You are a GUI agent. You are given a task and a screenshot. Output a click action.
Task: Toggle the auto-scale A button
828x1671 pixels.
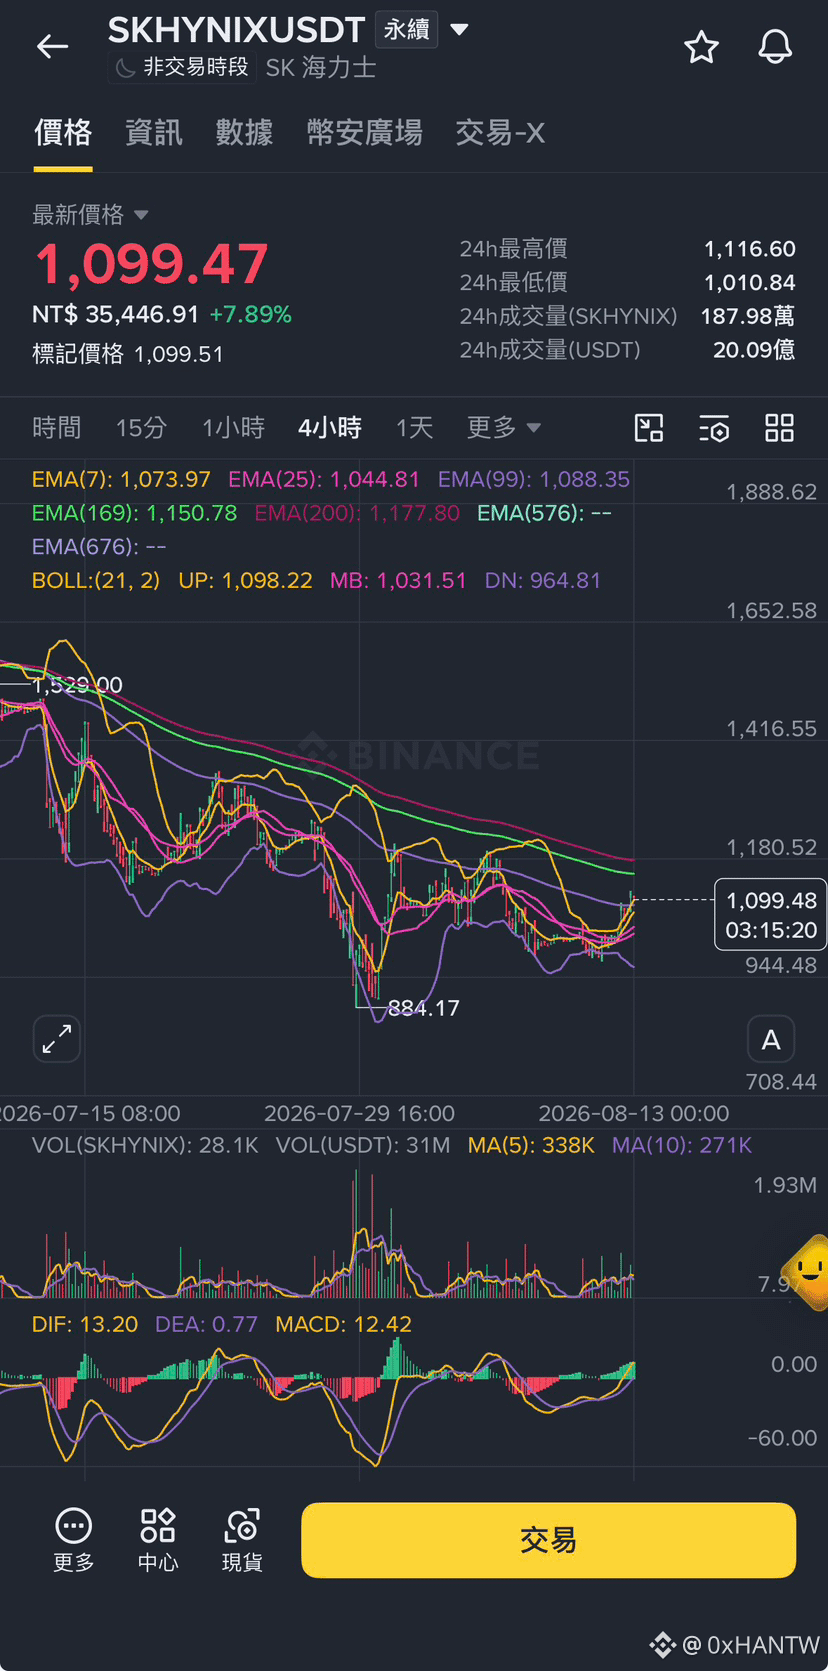(x=771, y=1040)
